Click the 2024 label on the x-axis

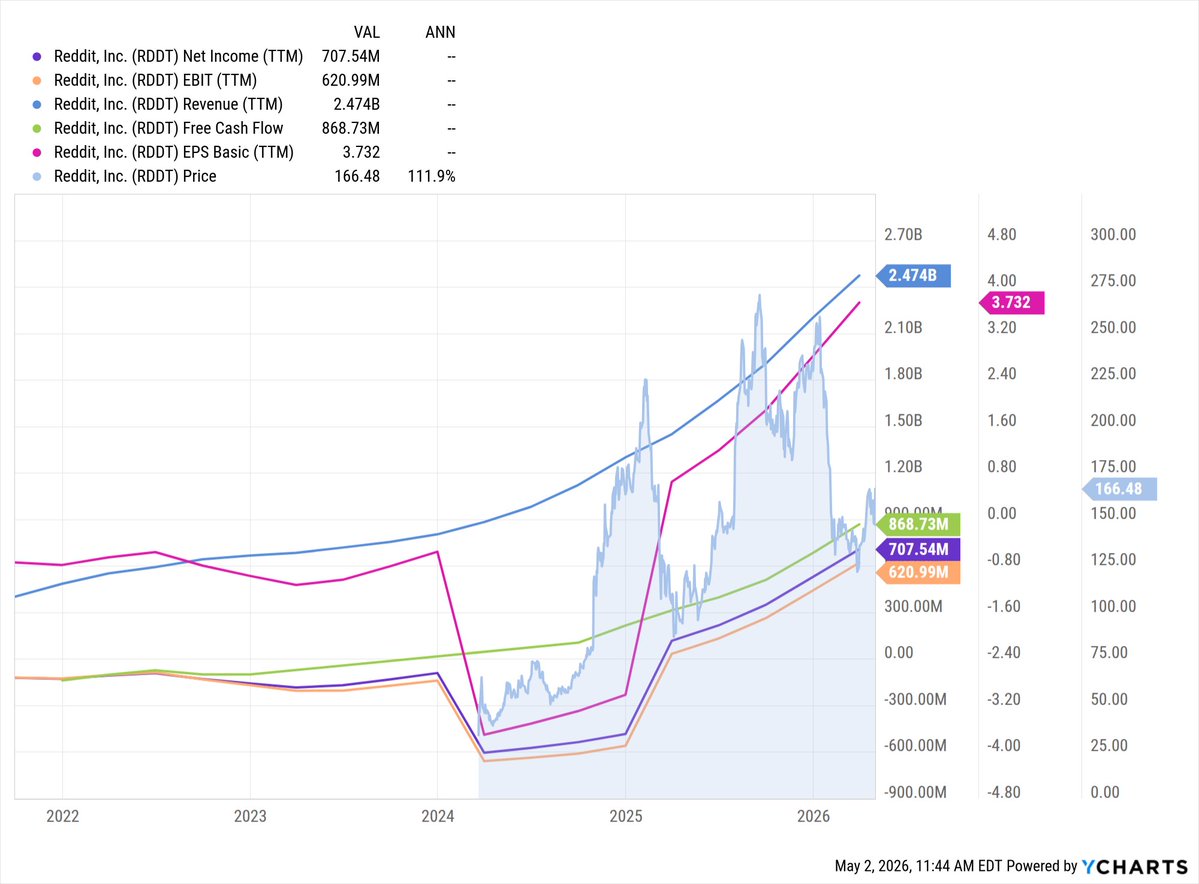(x=437, y=816)
